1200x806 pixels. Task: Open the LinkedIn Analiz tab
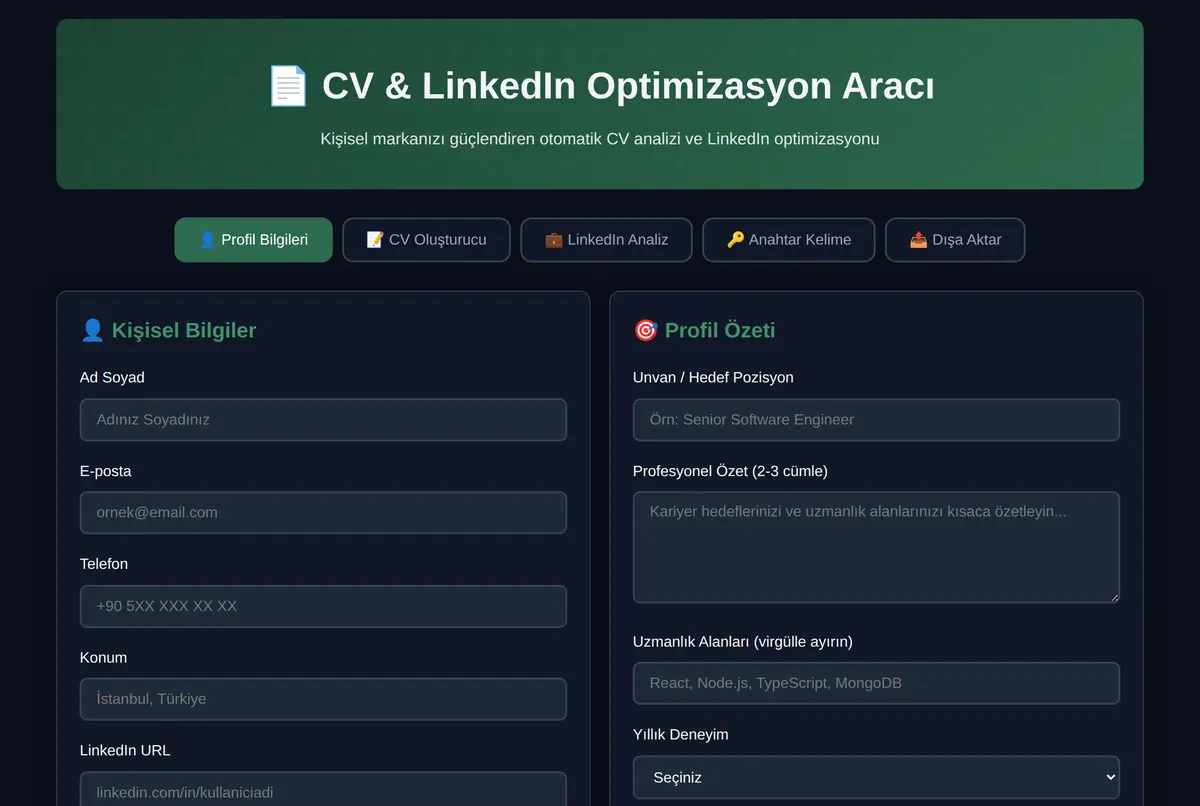pyautogui.click(x=606, y=240)
